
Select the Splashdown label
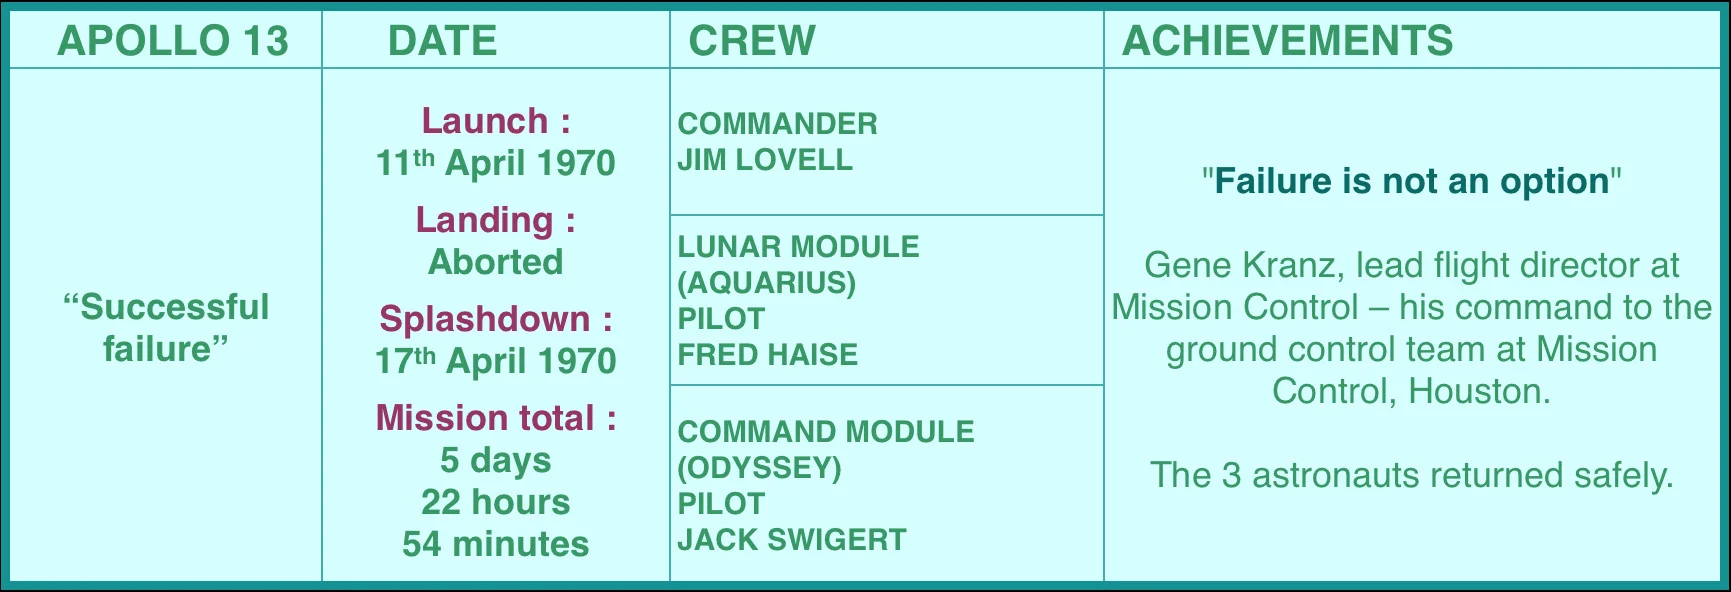coord(496,319)
